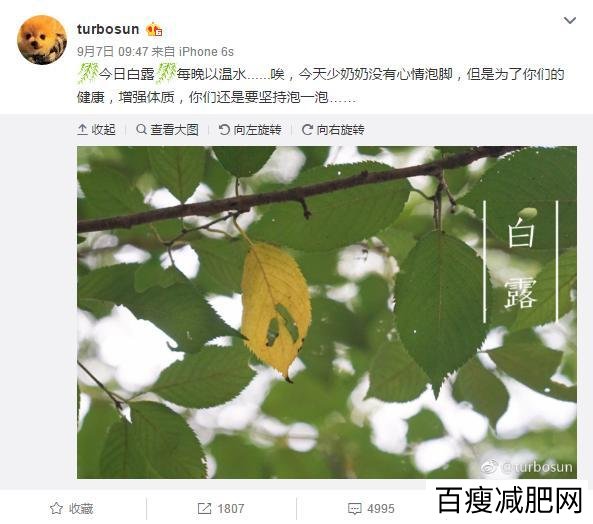Collapse the image with 收起

pyautogui.click(x=96, y=130)
